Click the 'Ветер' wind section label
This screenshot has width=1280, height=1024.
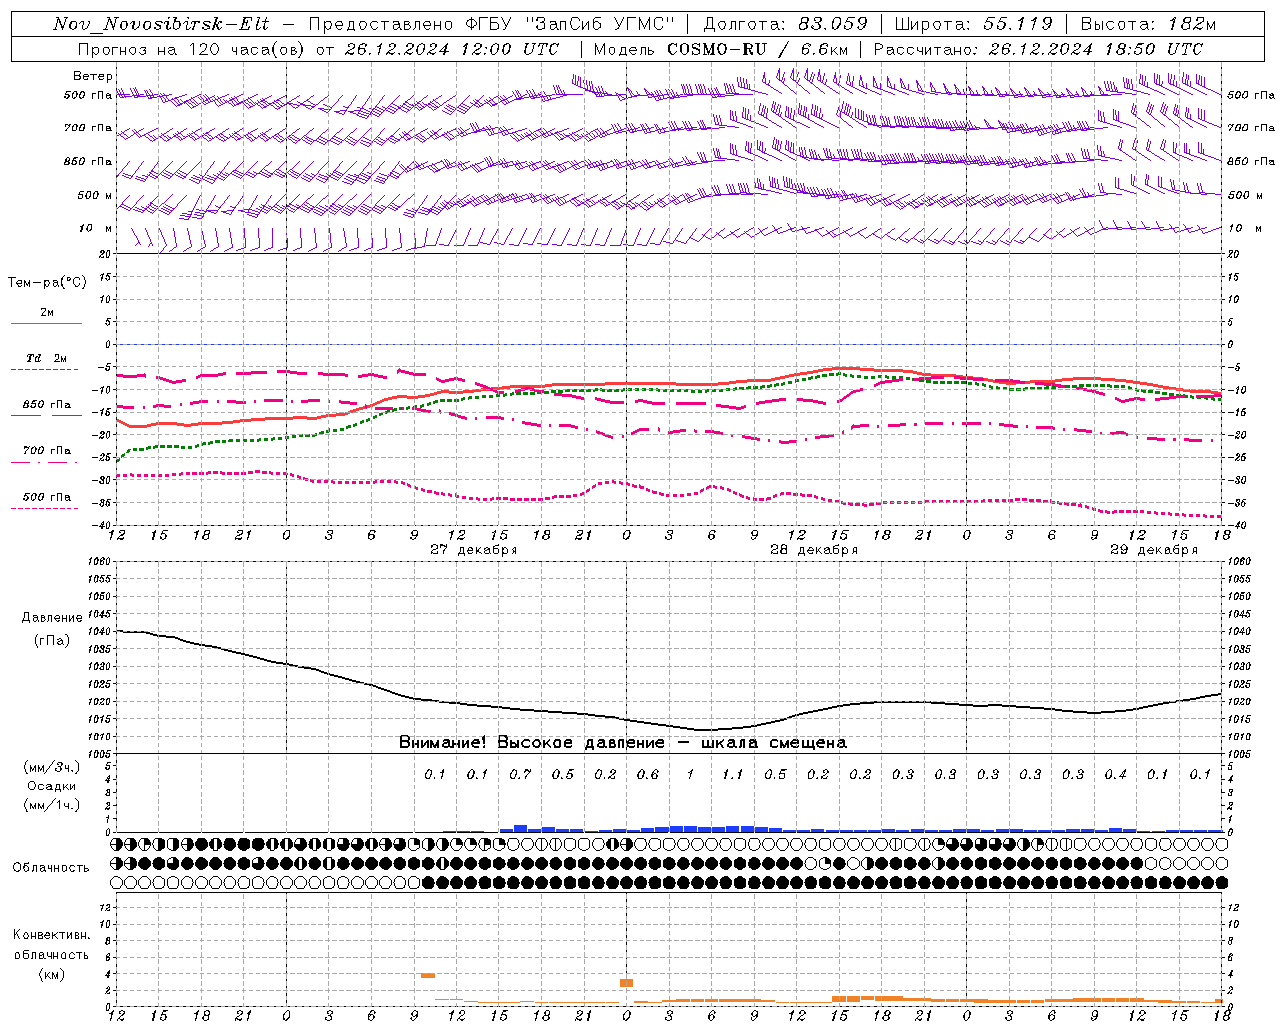coord(93,76)
